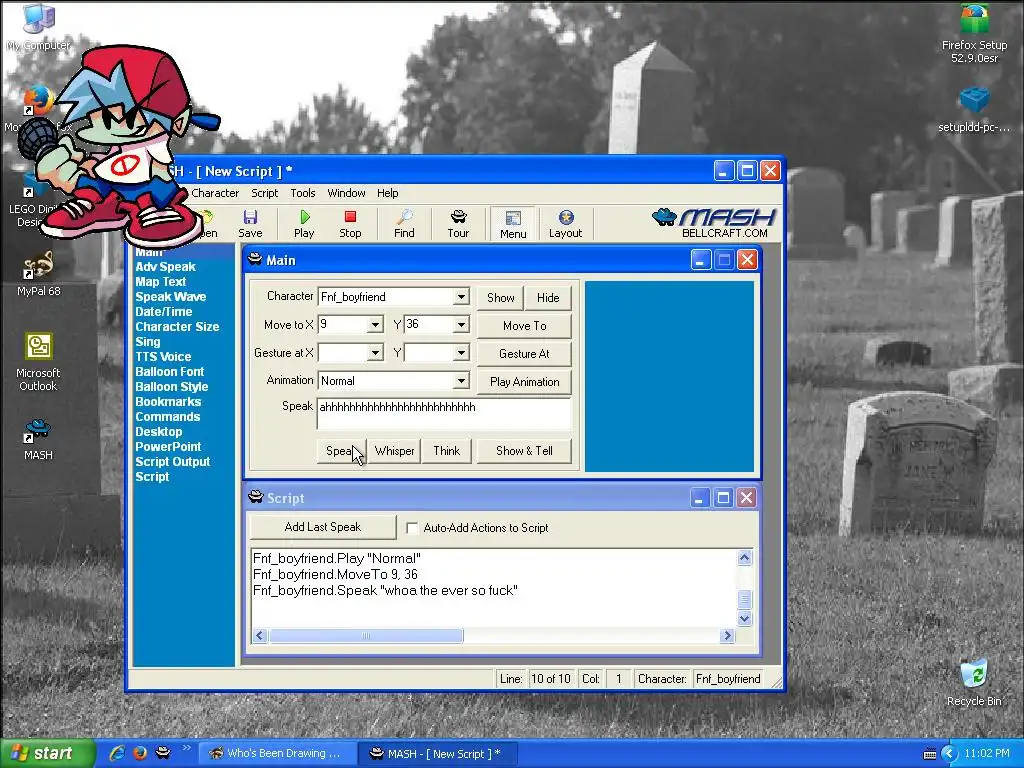This screenshot has height=768, width=1024.
Task: Click the MASH quick launch icon
Action: coord(163,753)
